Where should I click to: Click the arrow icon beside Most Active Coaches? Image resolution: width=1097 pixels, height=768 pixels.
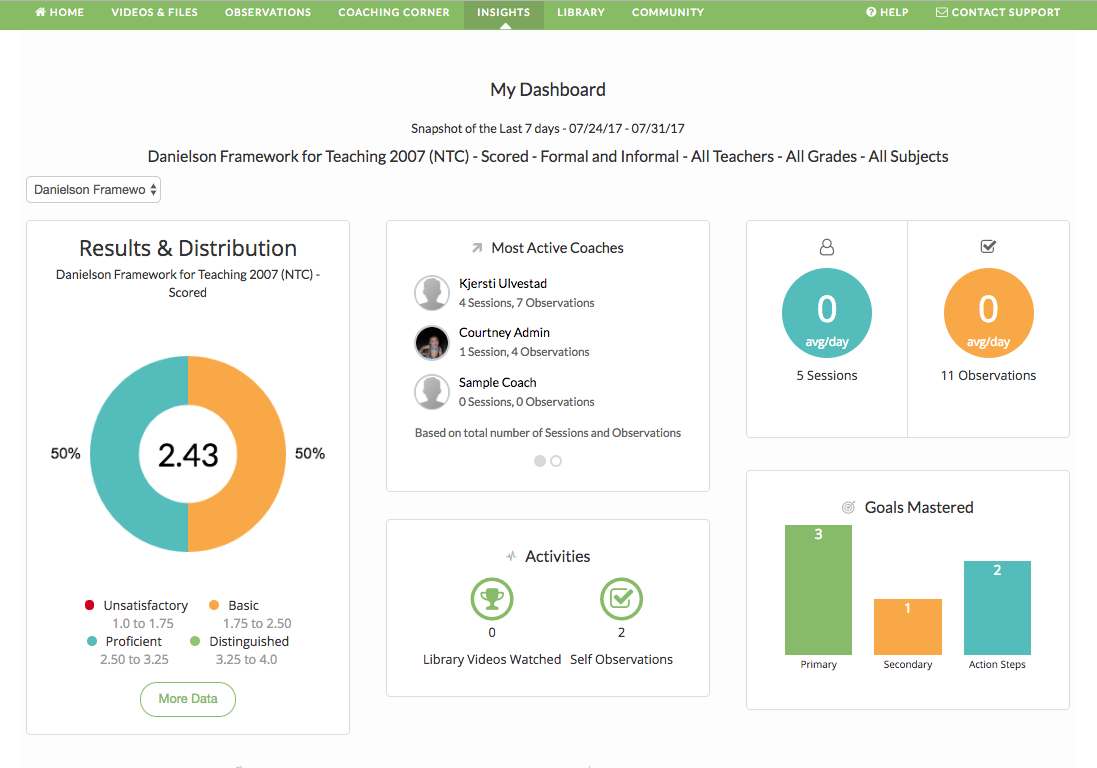click(x=477, y=248)
